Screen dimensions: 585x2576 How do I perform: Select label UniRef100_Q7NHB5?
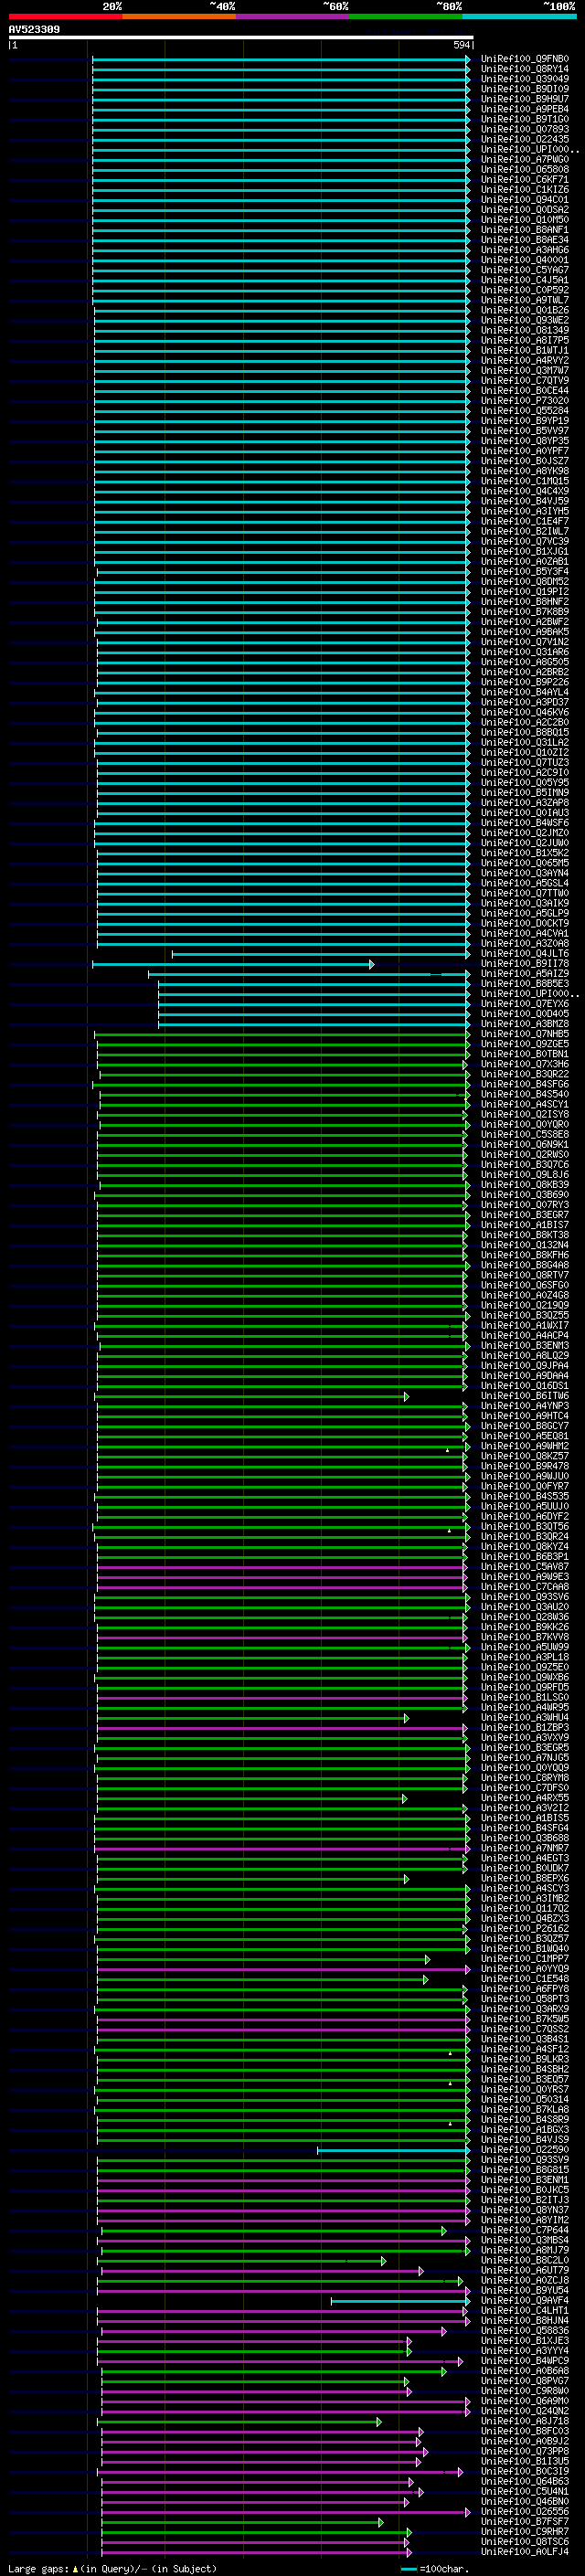(525, 1034)
